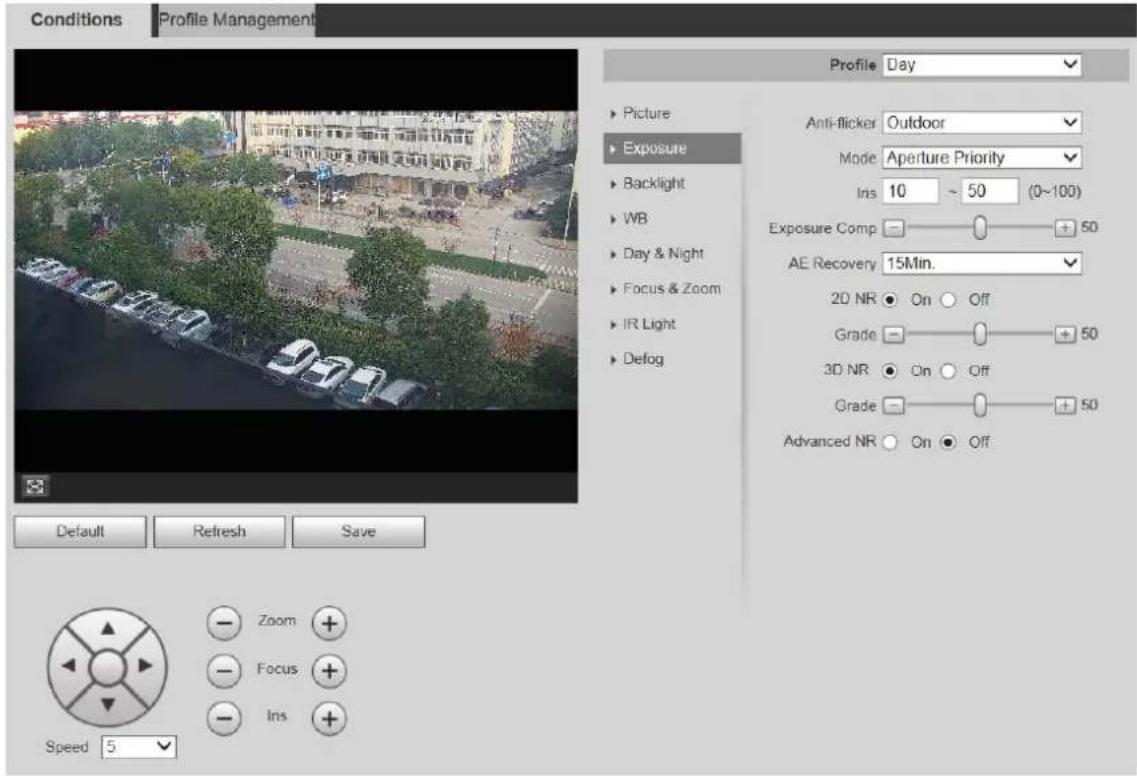Click the 3D NR Grade slider handle
Screen dimensions: 1137x776
point(980,405)
